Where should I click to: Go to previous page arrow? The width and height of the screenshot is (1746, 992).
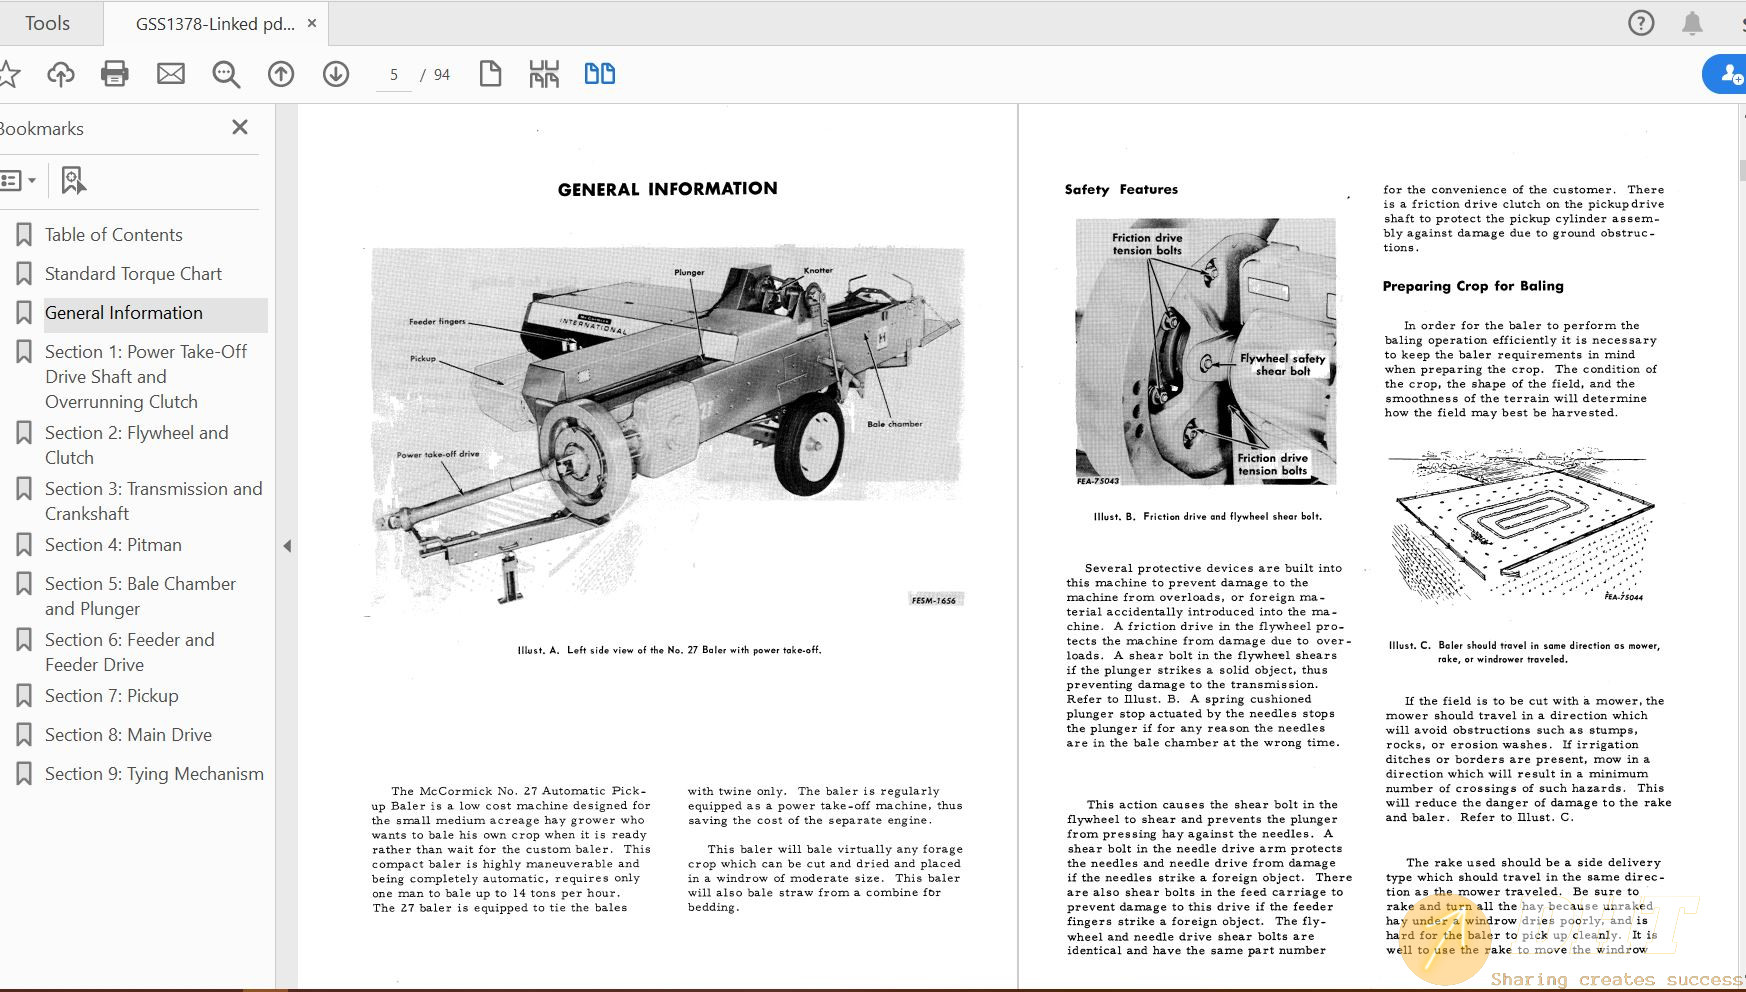[281, 74]
